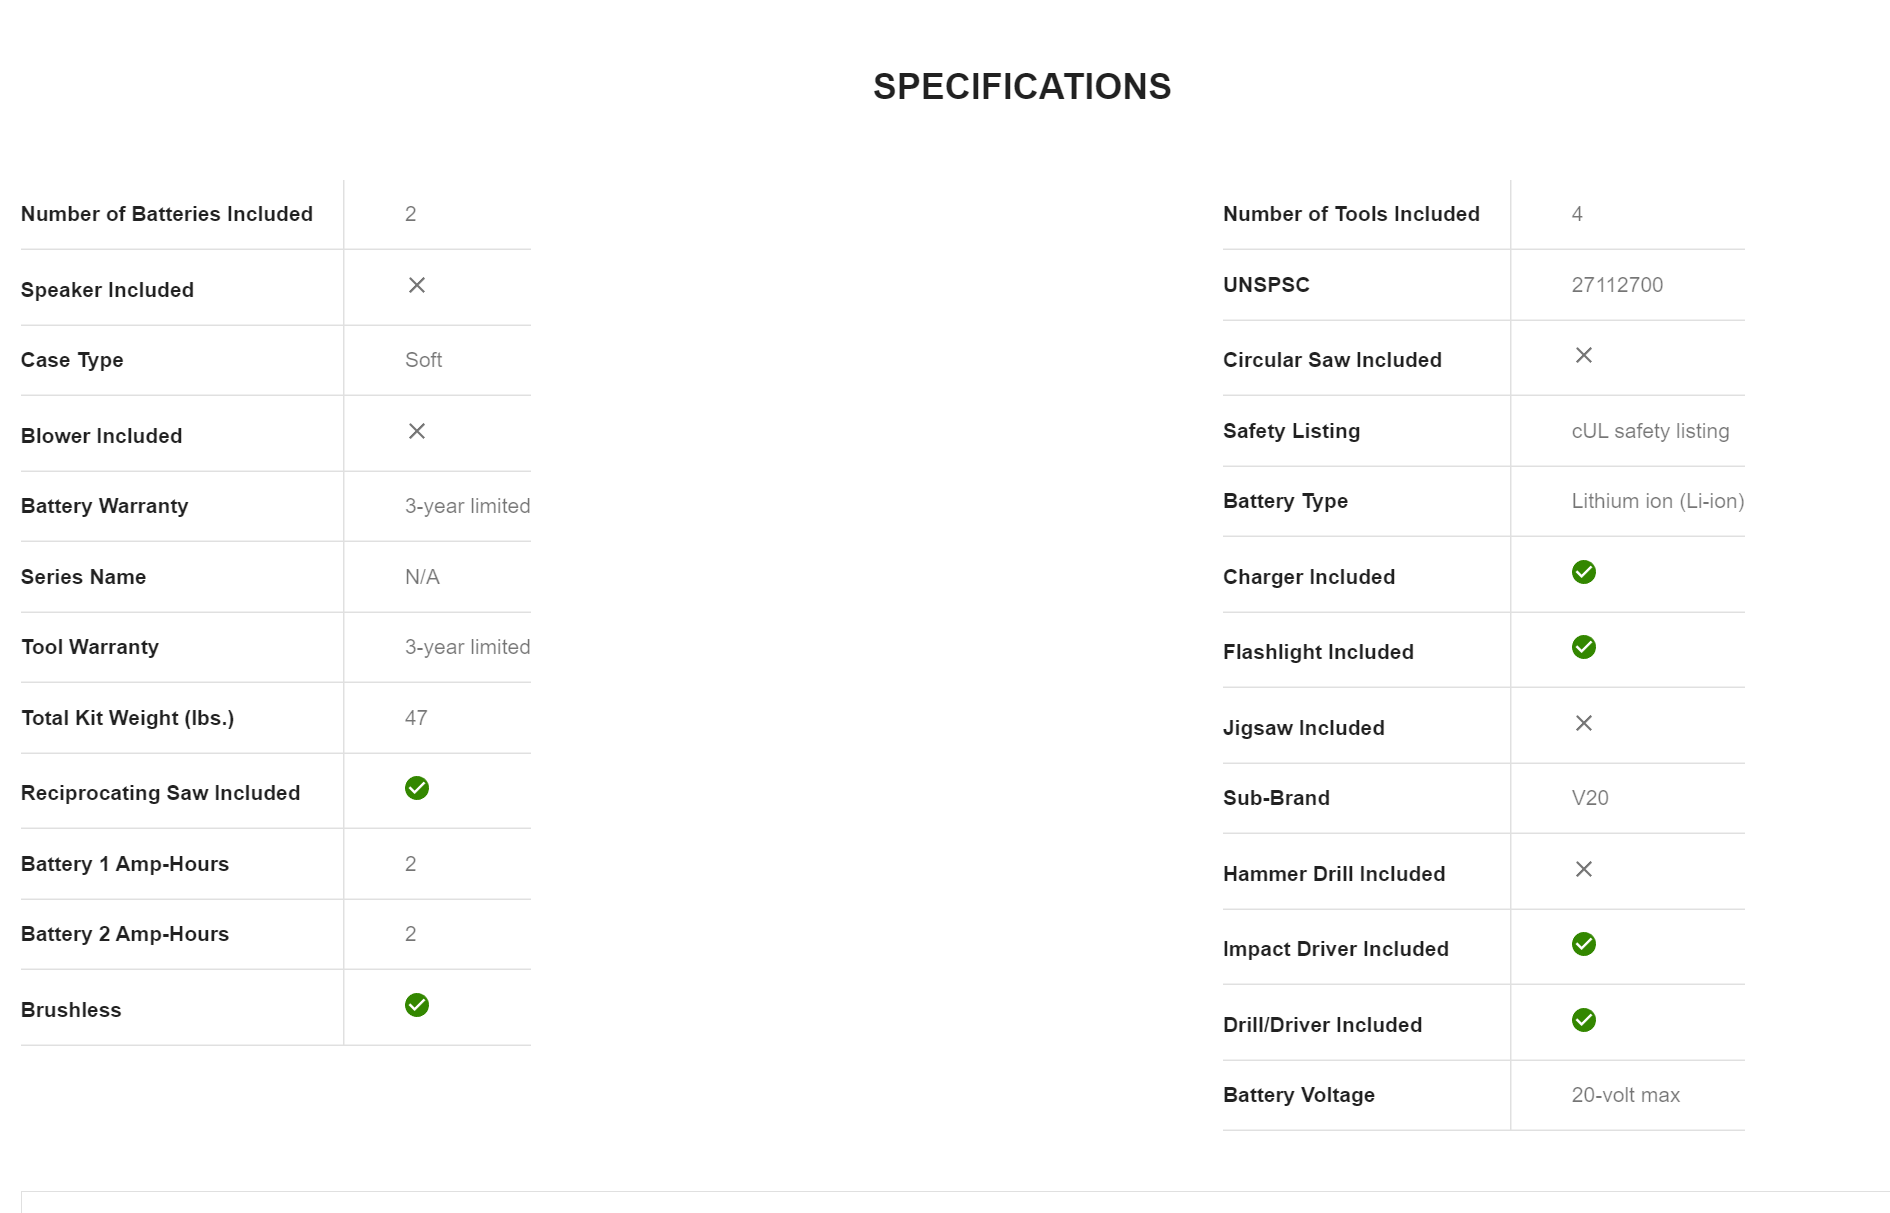The height and width of the screenshot is (1213, 1890).
Task: Click the Safety Listing cUL value
Action: pos(1650,431)
